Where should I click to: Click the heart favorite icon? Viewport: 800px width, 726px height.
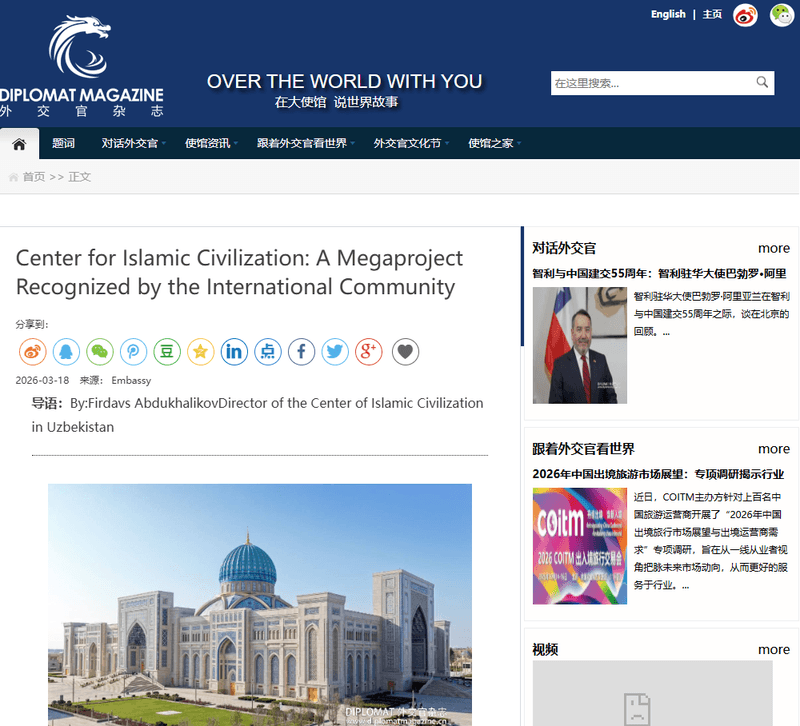point(406,352)
